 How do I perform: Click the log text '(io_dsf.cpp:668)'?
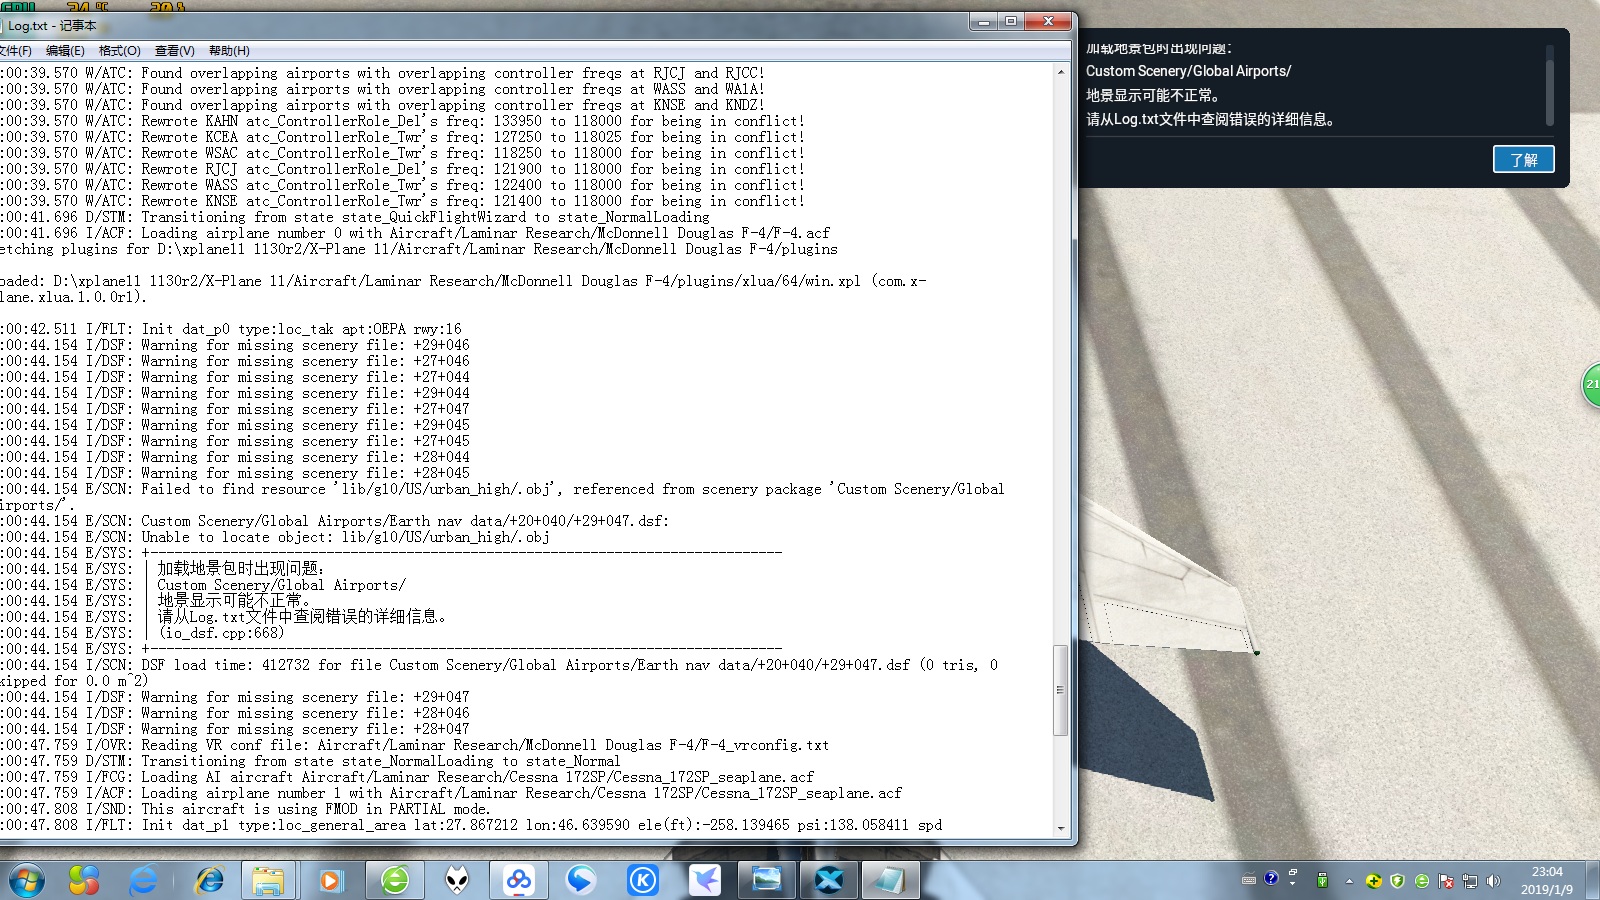tap(221, 633)
